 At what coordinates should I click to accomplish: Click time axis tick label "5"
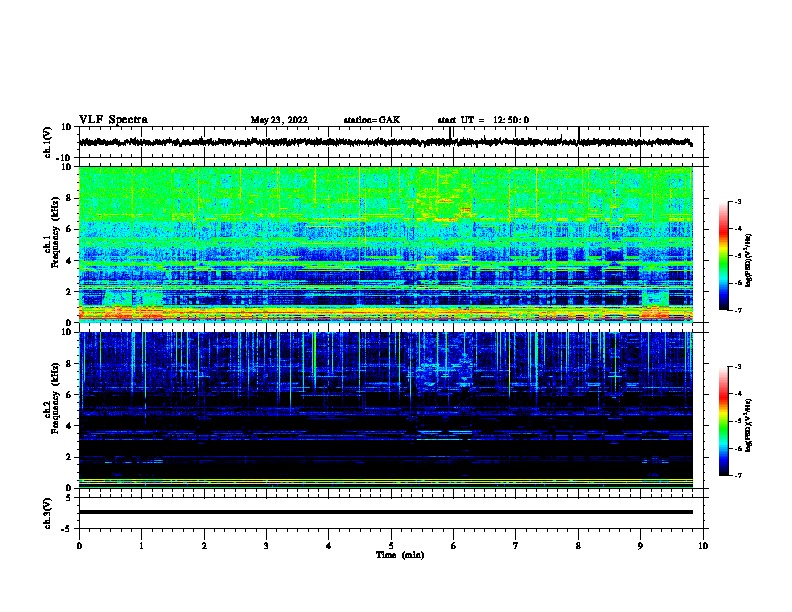391,546
